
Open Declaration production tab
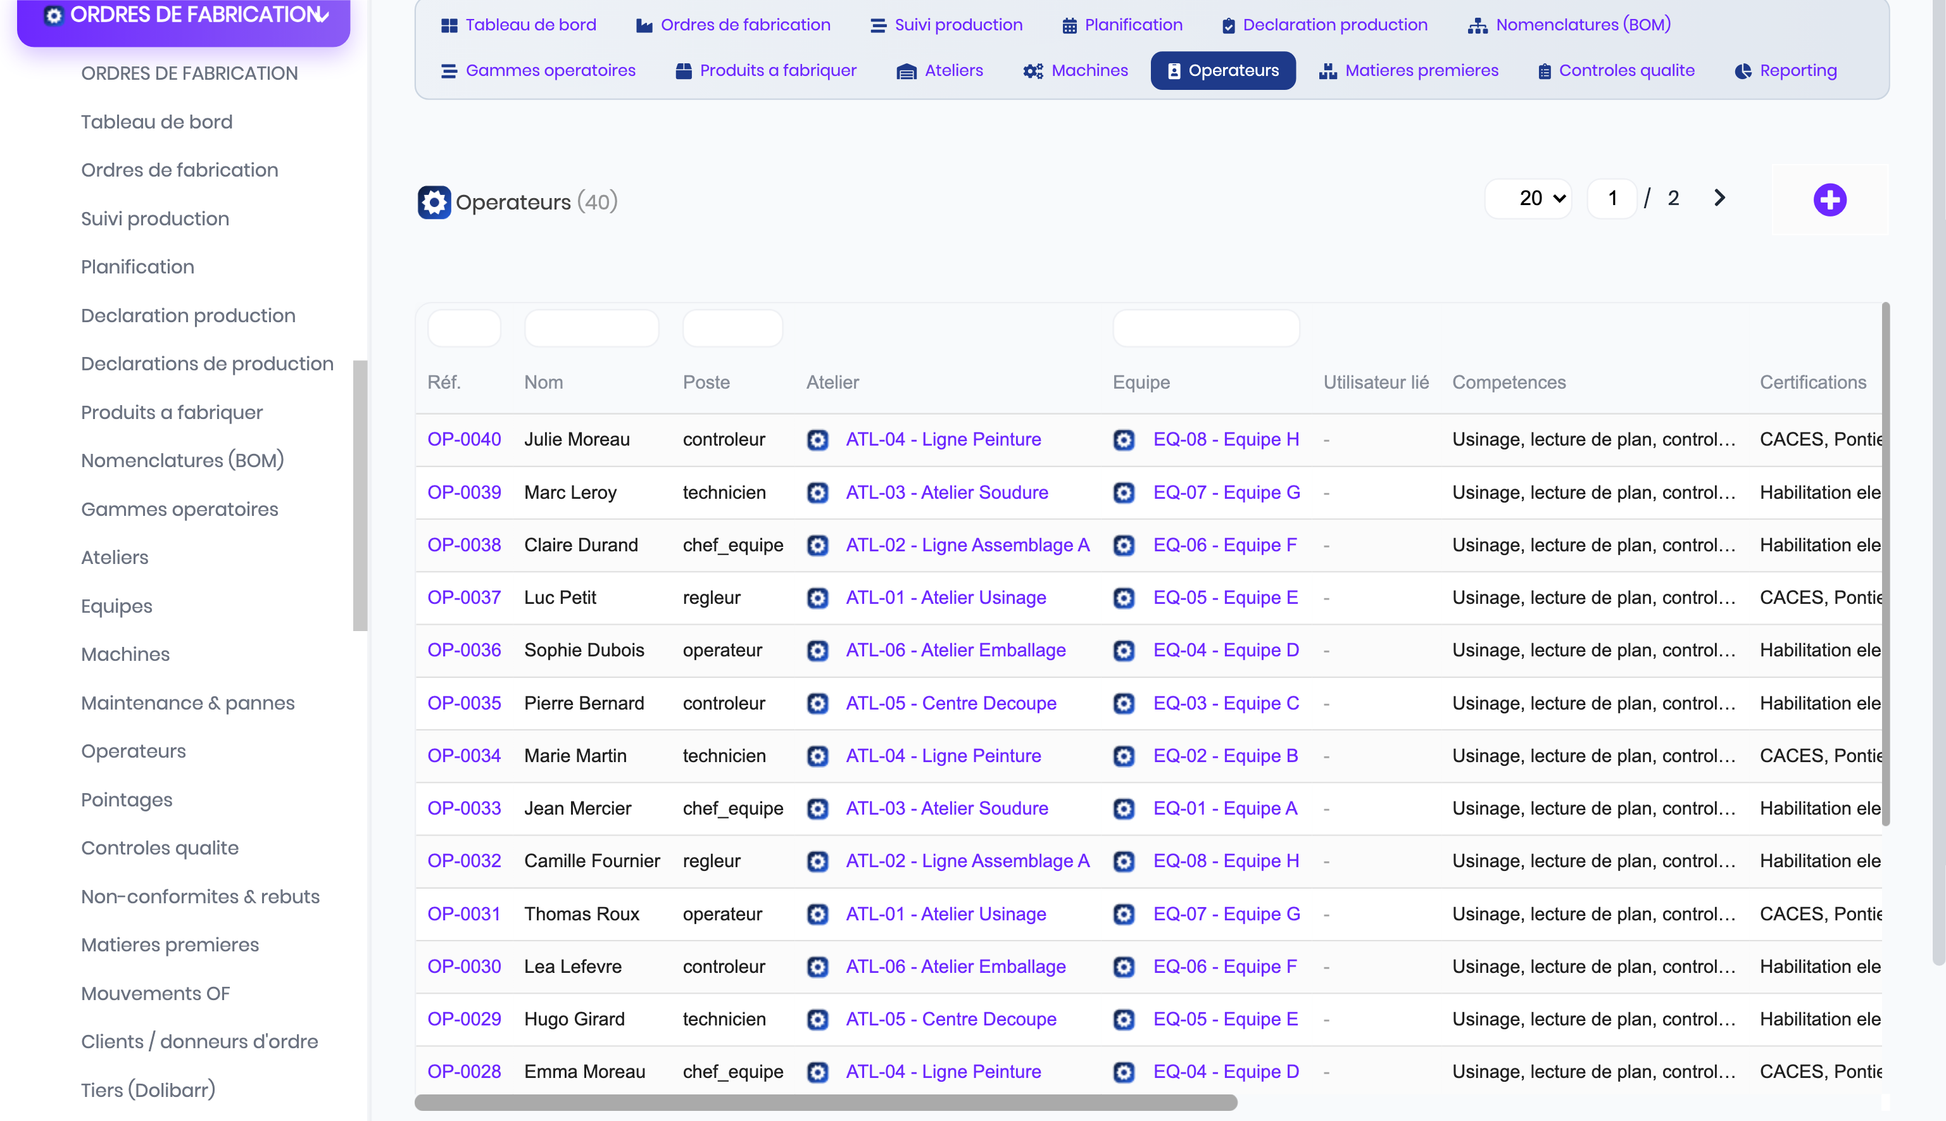[x=1325, y=25]
